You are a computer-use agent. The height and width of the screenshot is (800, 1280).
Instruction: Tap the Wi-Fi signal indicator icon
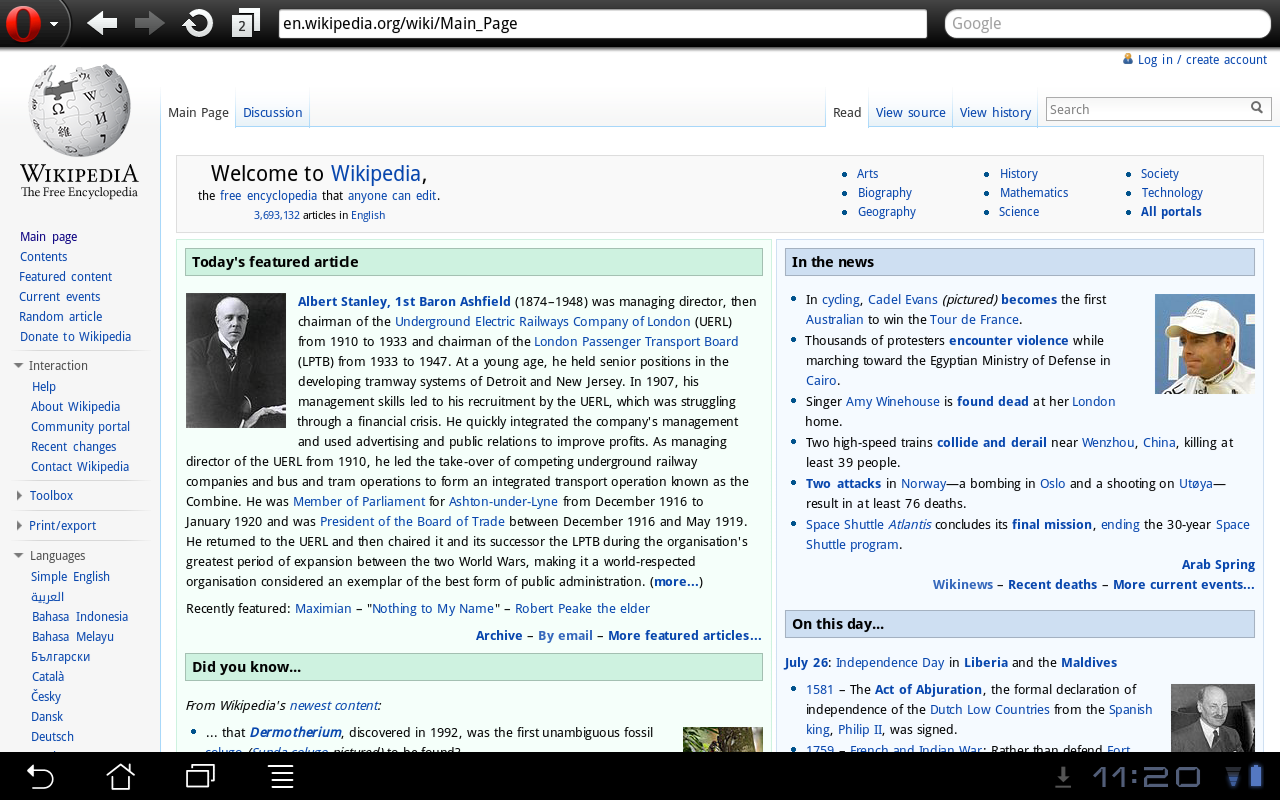[1233, 776]
